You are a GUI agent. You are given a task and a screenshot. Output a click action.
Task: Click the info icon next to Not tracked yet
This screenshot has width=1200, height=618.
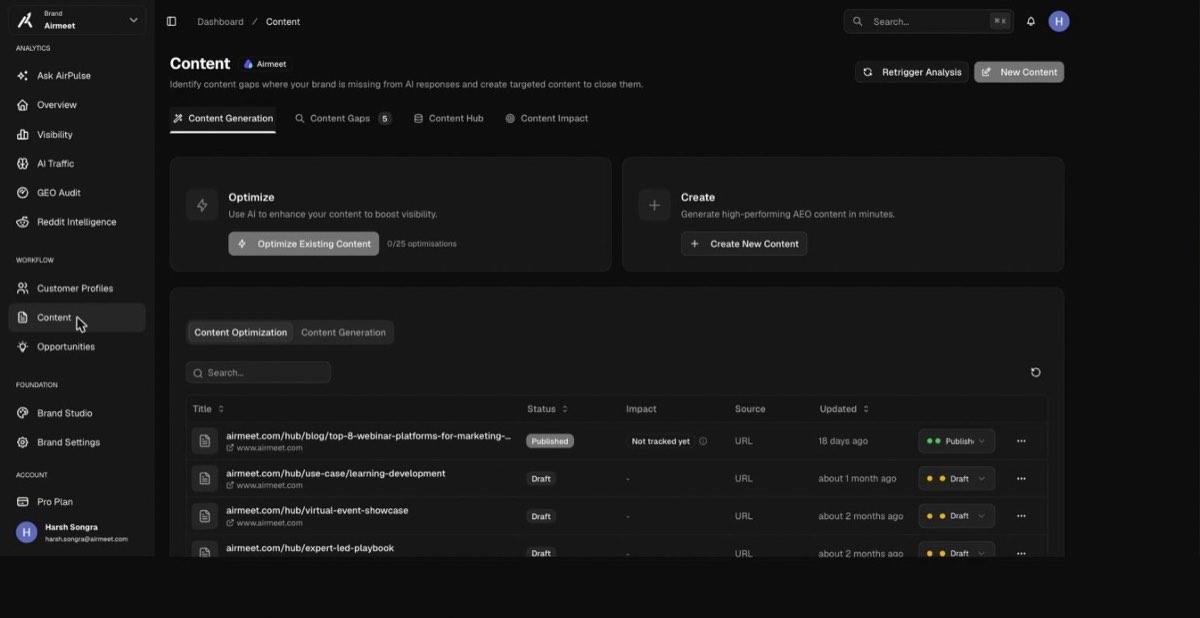703,441
